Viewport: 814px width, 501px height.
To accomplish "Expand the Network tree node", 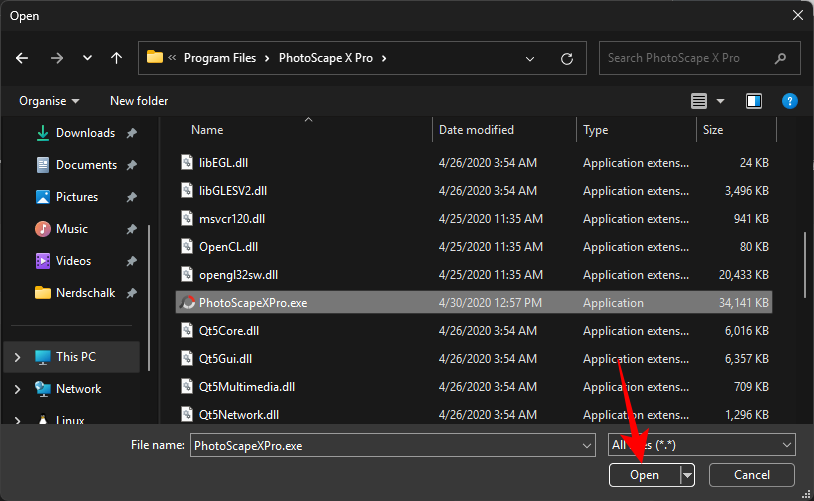I will tap(17, 389).
